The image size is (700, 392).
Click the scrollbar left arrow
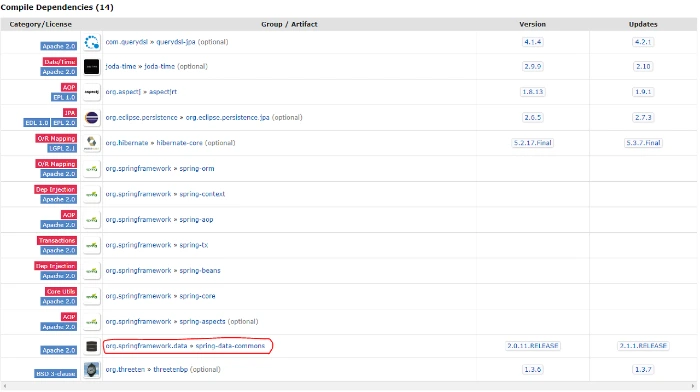[x=4, y=387]
